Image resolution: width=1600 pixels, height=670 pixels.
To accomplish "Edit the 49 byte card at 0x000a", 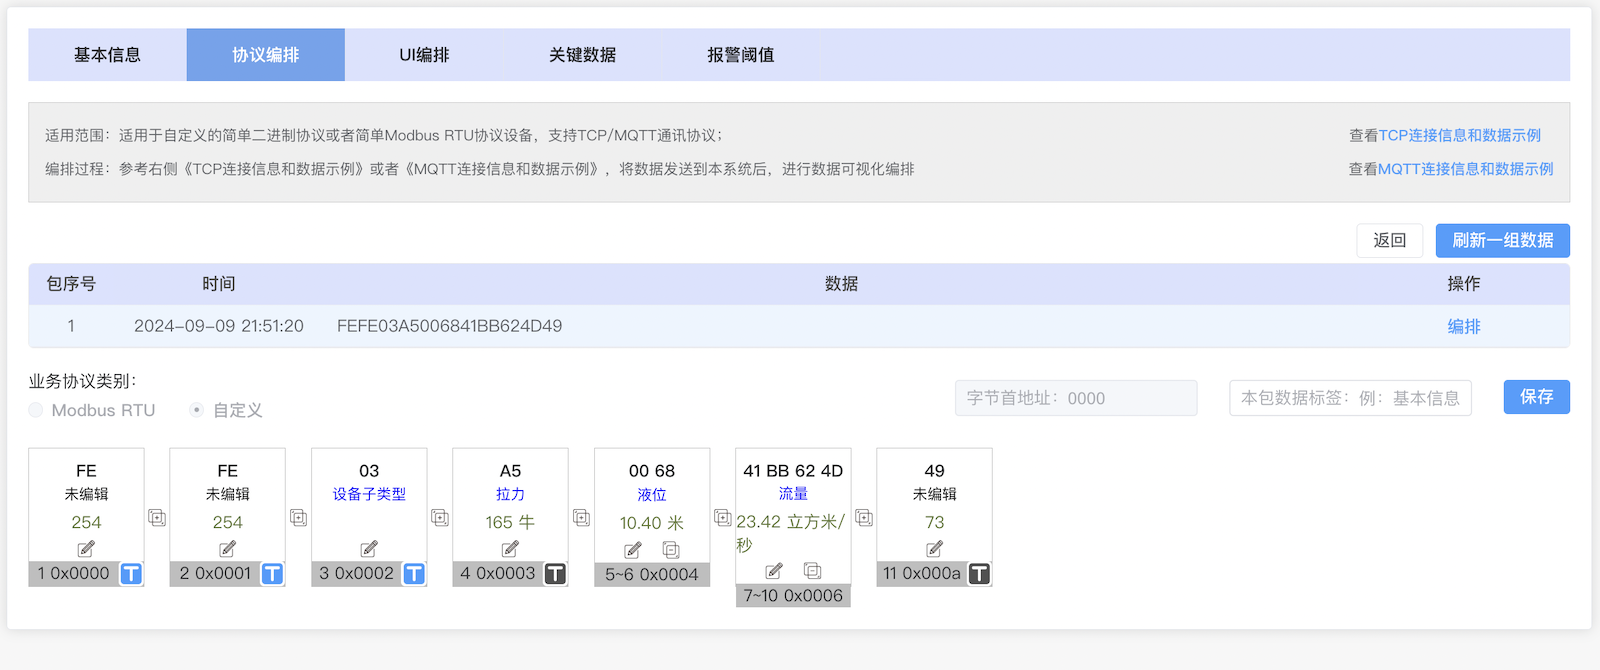I will coord(934,549).
